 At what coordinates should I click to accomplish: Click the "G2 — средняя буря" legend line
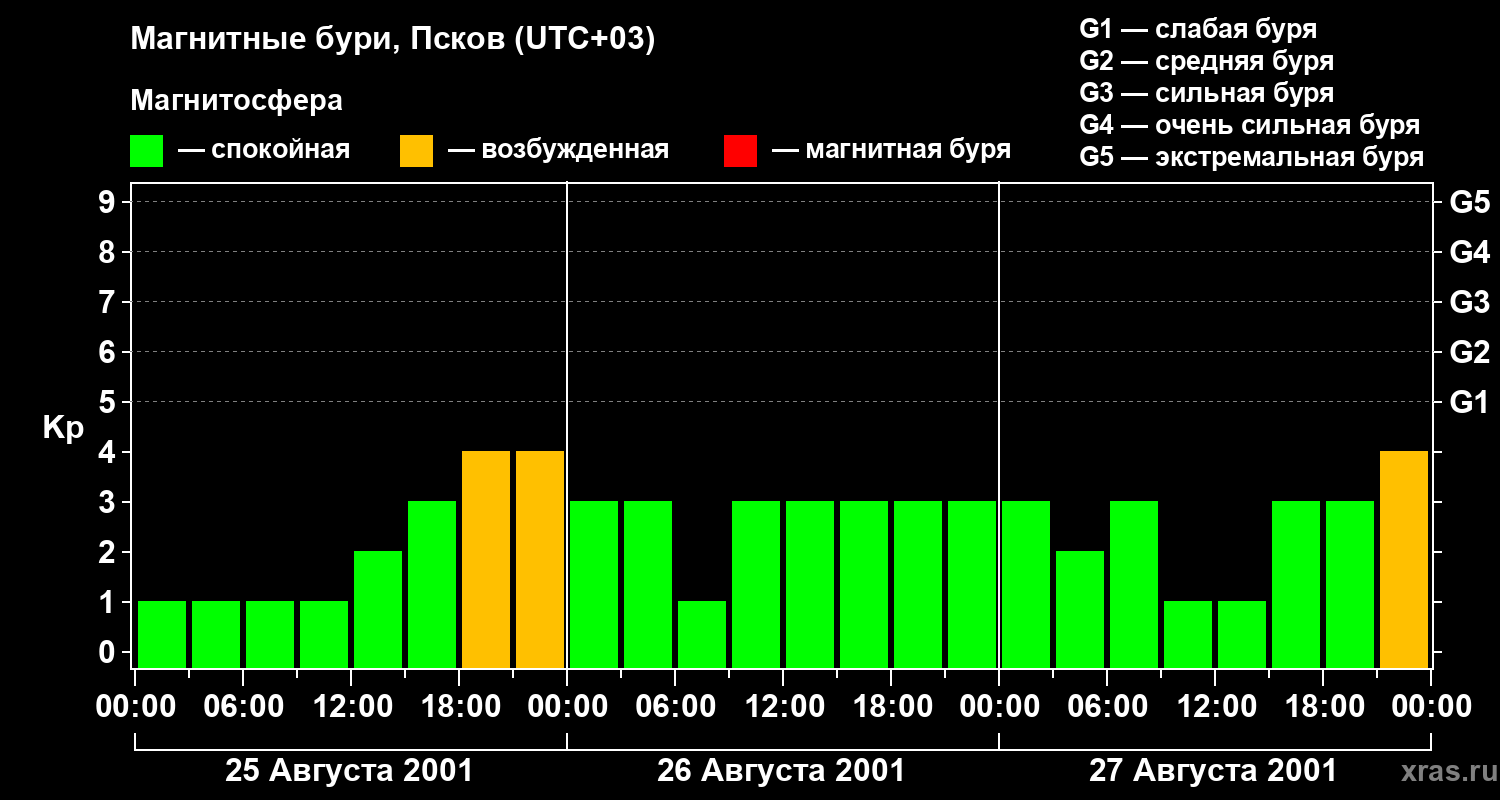coord(1206,61)
